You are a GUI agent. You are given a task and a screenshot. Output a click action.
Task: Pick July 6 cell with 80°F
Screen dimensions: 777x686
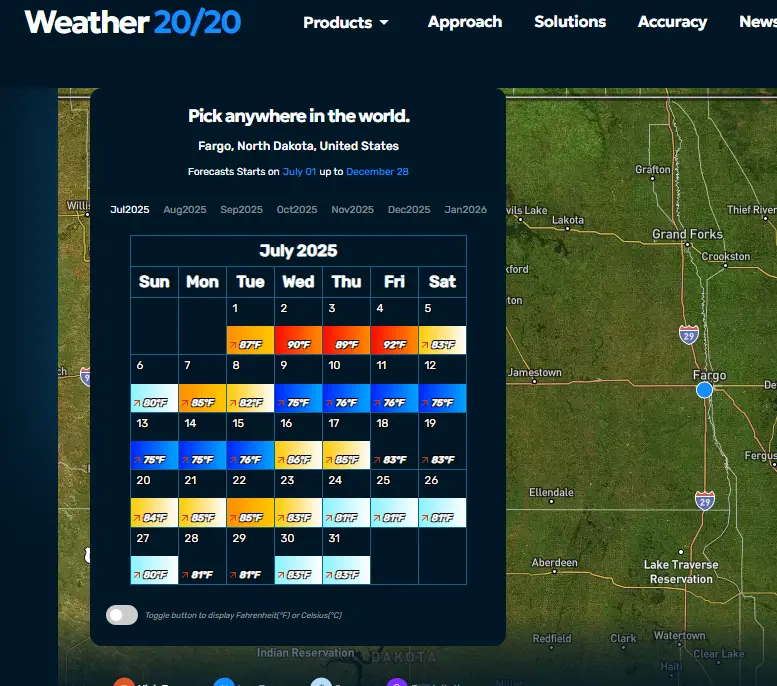click(x=154, y=384)
